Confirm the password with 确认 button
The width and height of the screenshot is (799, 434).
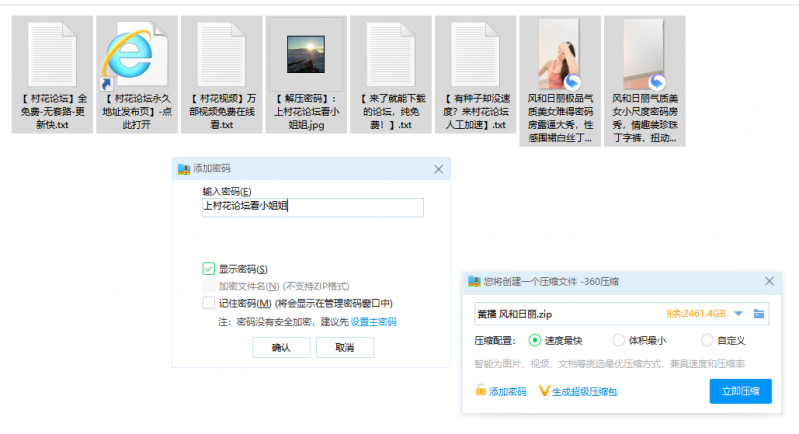click(x=280, y=347)
